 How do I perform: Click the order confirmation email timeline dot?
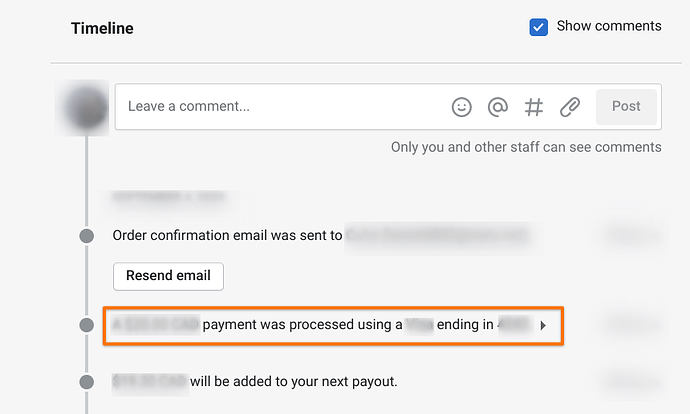(x=87, y=236)
